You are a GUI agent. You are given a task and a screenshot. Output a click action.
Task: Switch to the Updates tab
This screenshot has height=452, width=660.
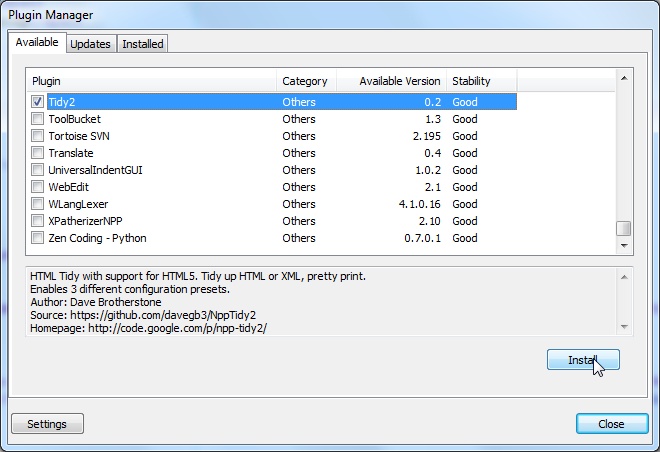point(91,44)
